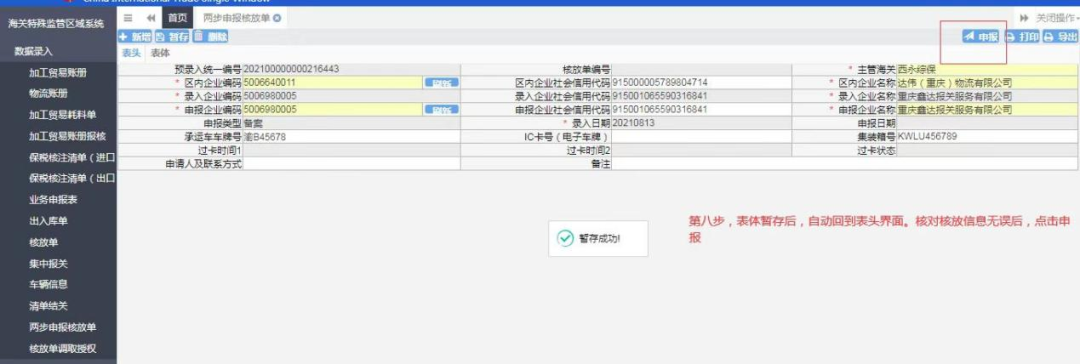Click the 承运车车牌号 input field
The width and height of the screenshot is (1080, 364).
351,136
